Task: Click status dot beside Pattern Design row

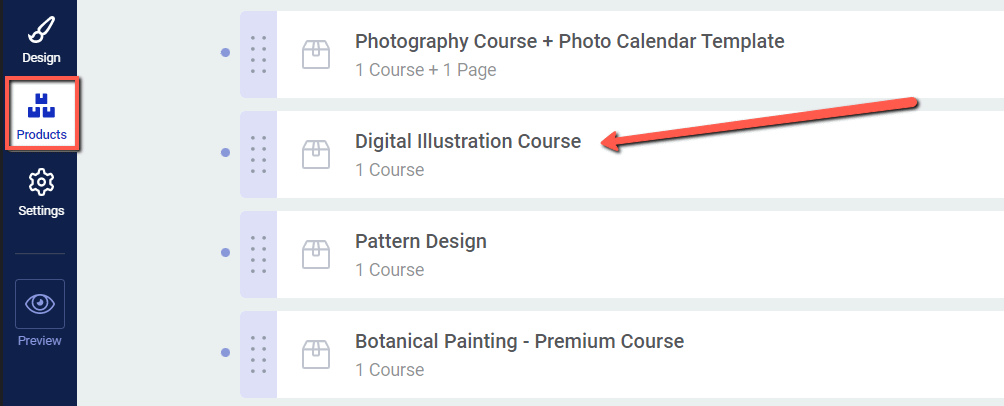Action: [225, 252]
